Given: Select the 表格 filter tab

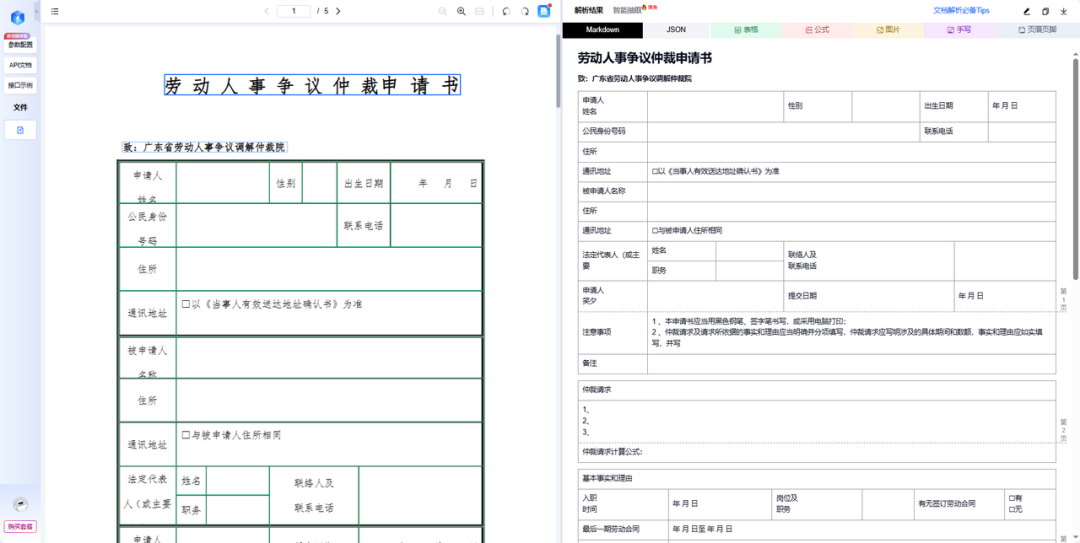Looking at the screenshot, I should 746,30.
